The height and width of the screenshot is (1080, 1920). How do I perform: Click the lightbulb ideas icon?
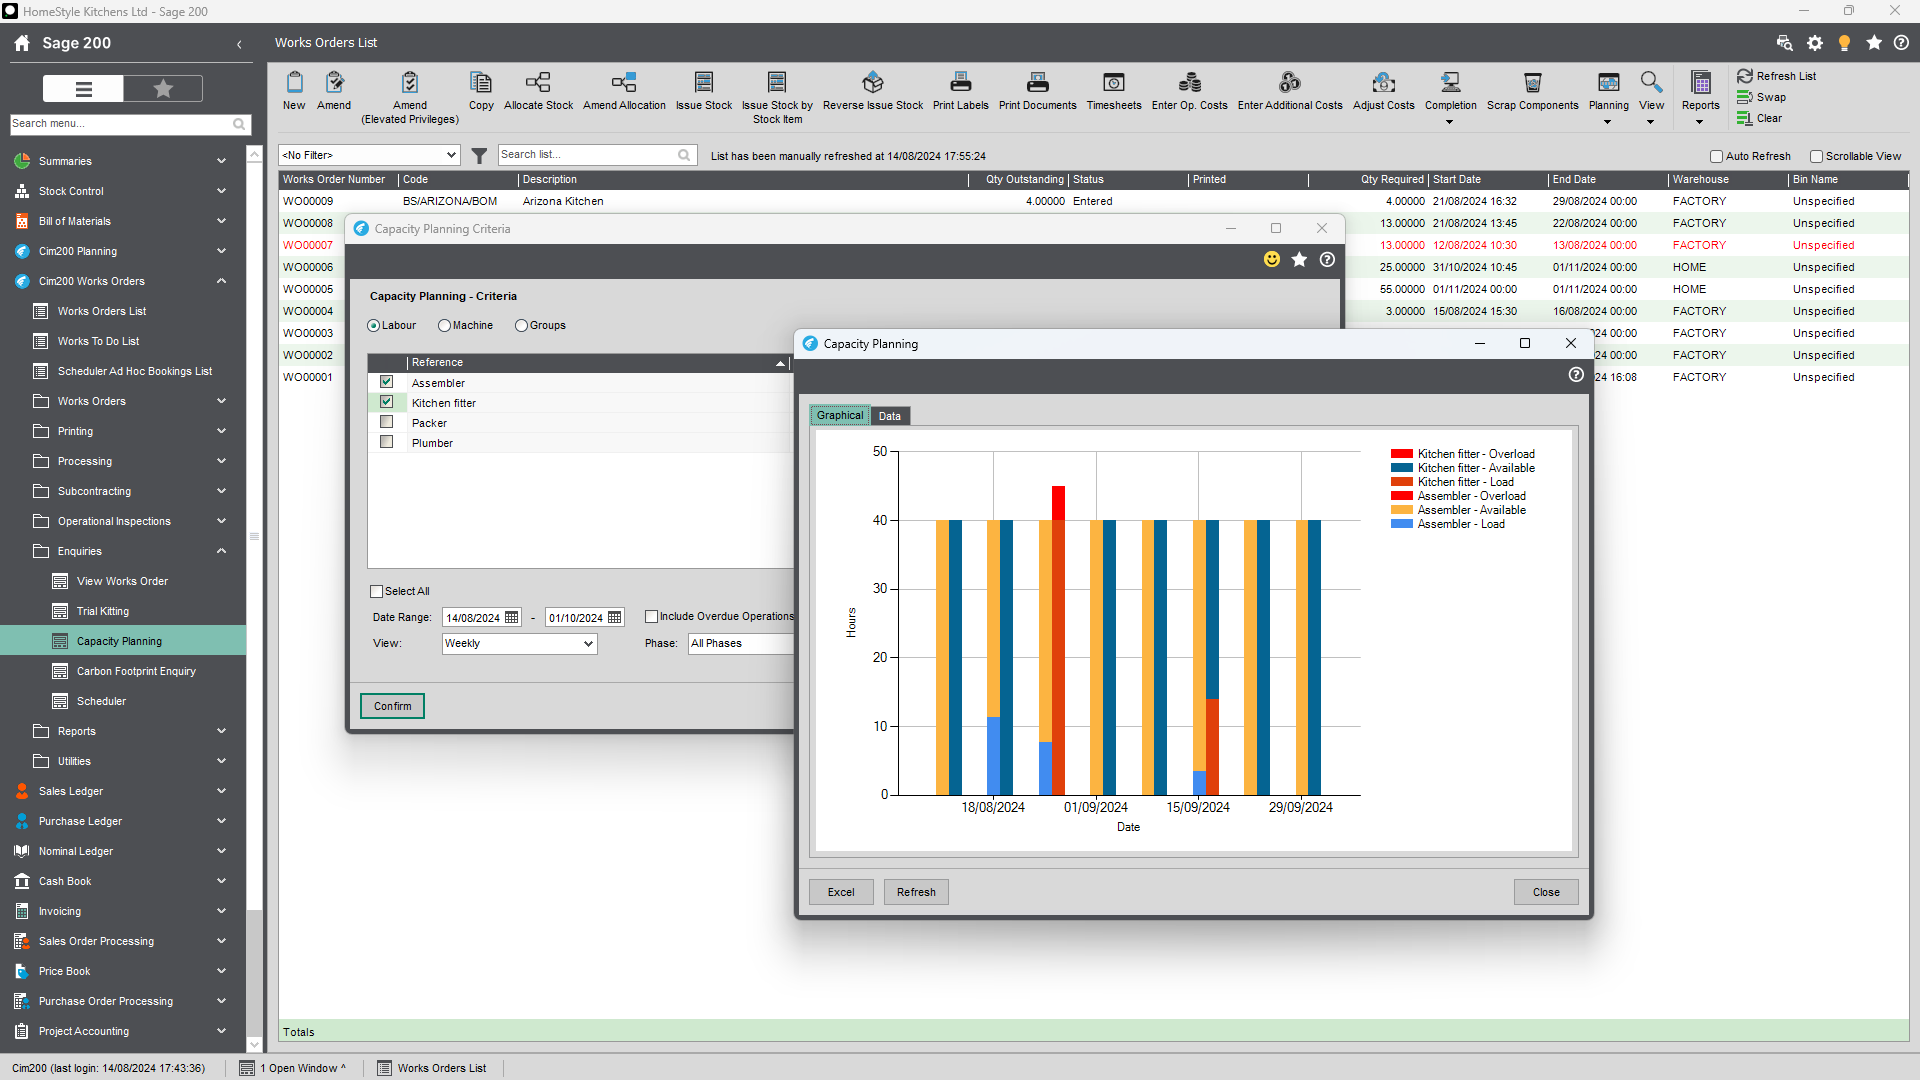pos(1844,43)
